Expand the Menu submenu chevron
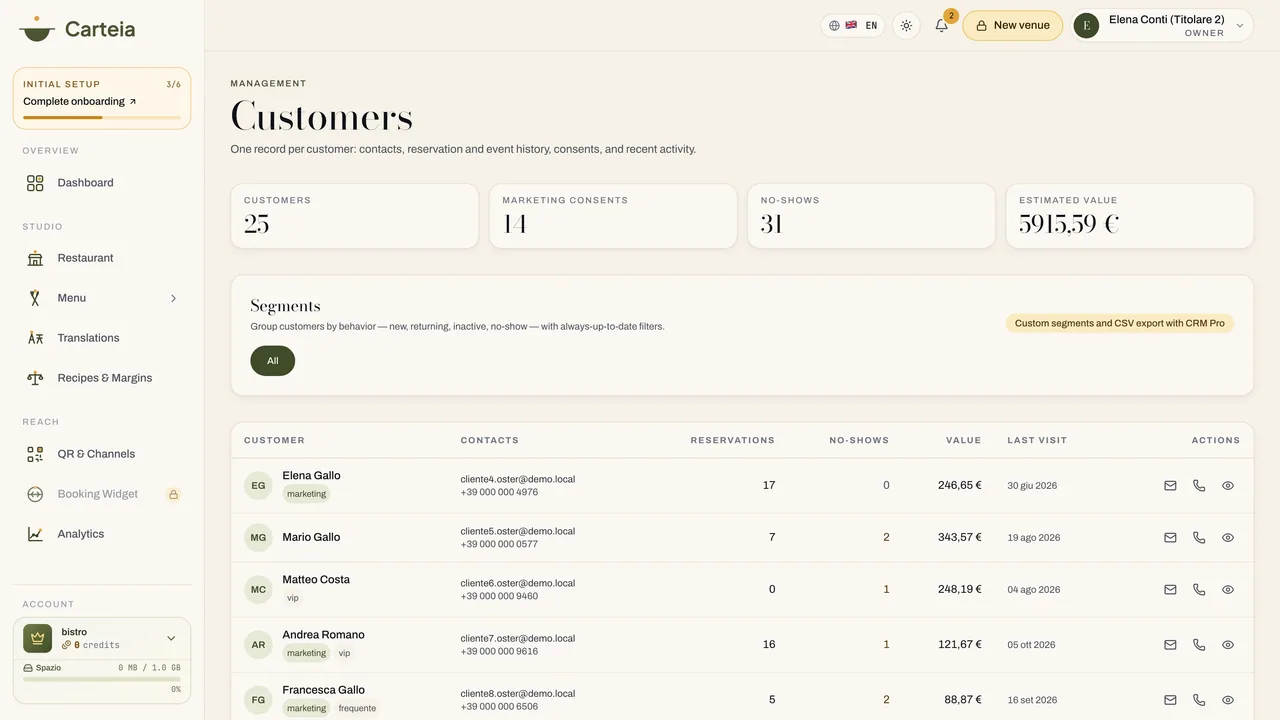 coord(173,298)
